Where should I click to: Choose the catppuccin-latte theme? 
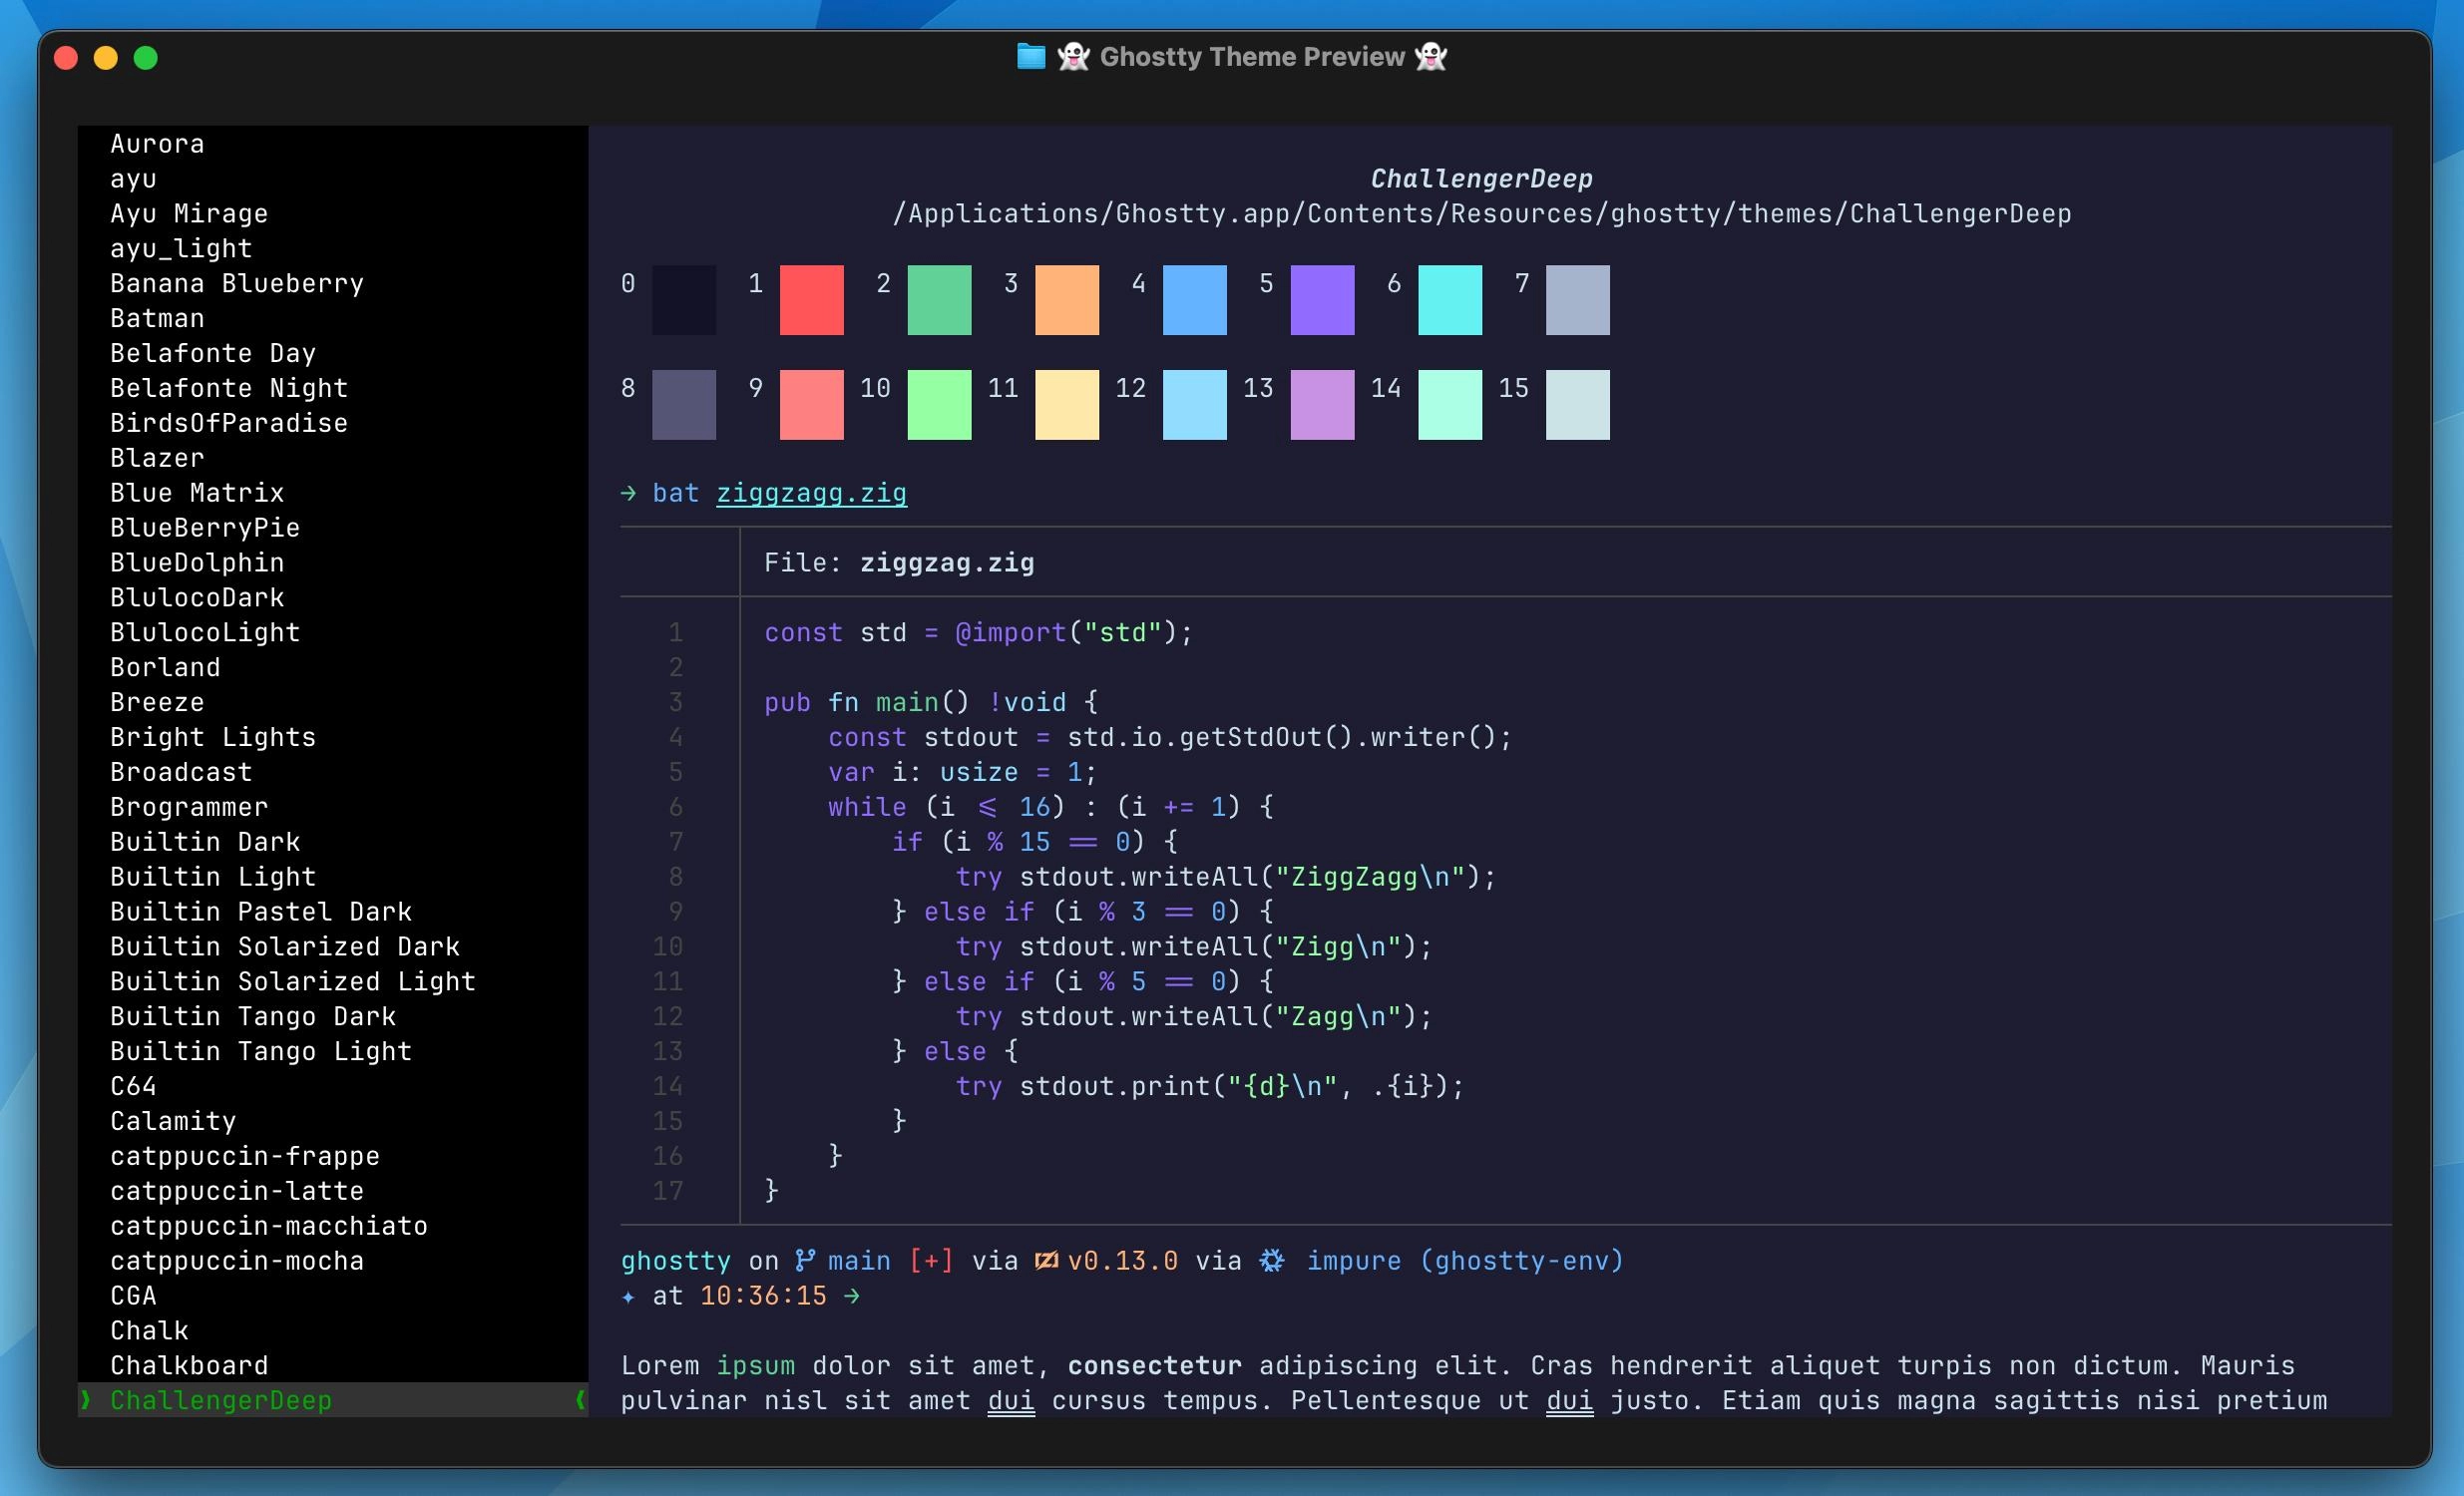tap(237, 1191)
